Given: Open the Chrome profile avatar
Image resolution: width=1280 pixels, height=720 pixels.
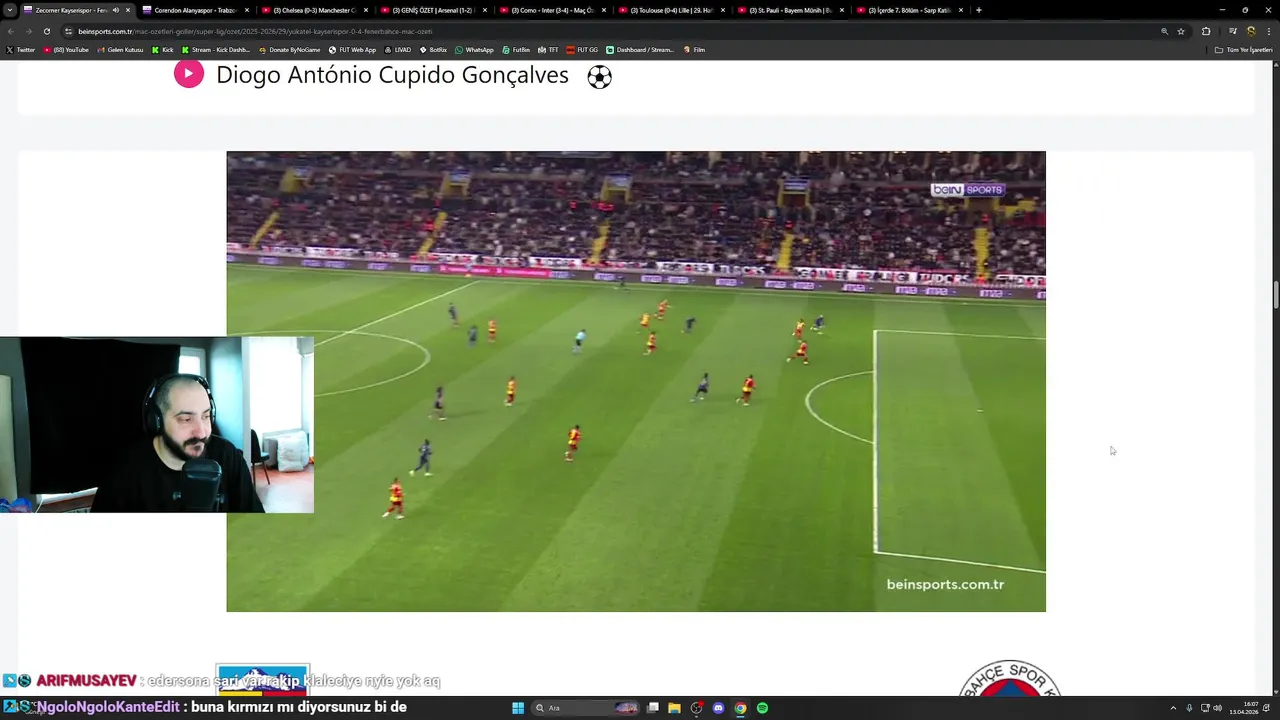Looking at the screenshot, I should tap(1250, 31).
